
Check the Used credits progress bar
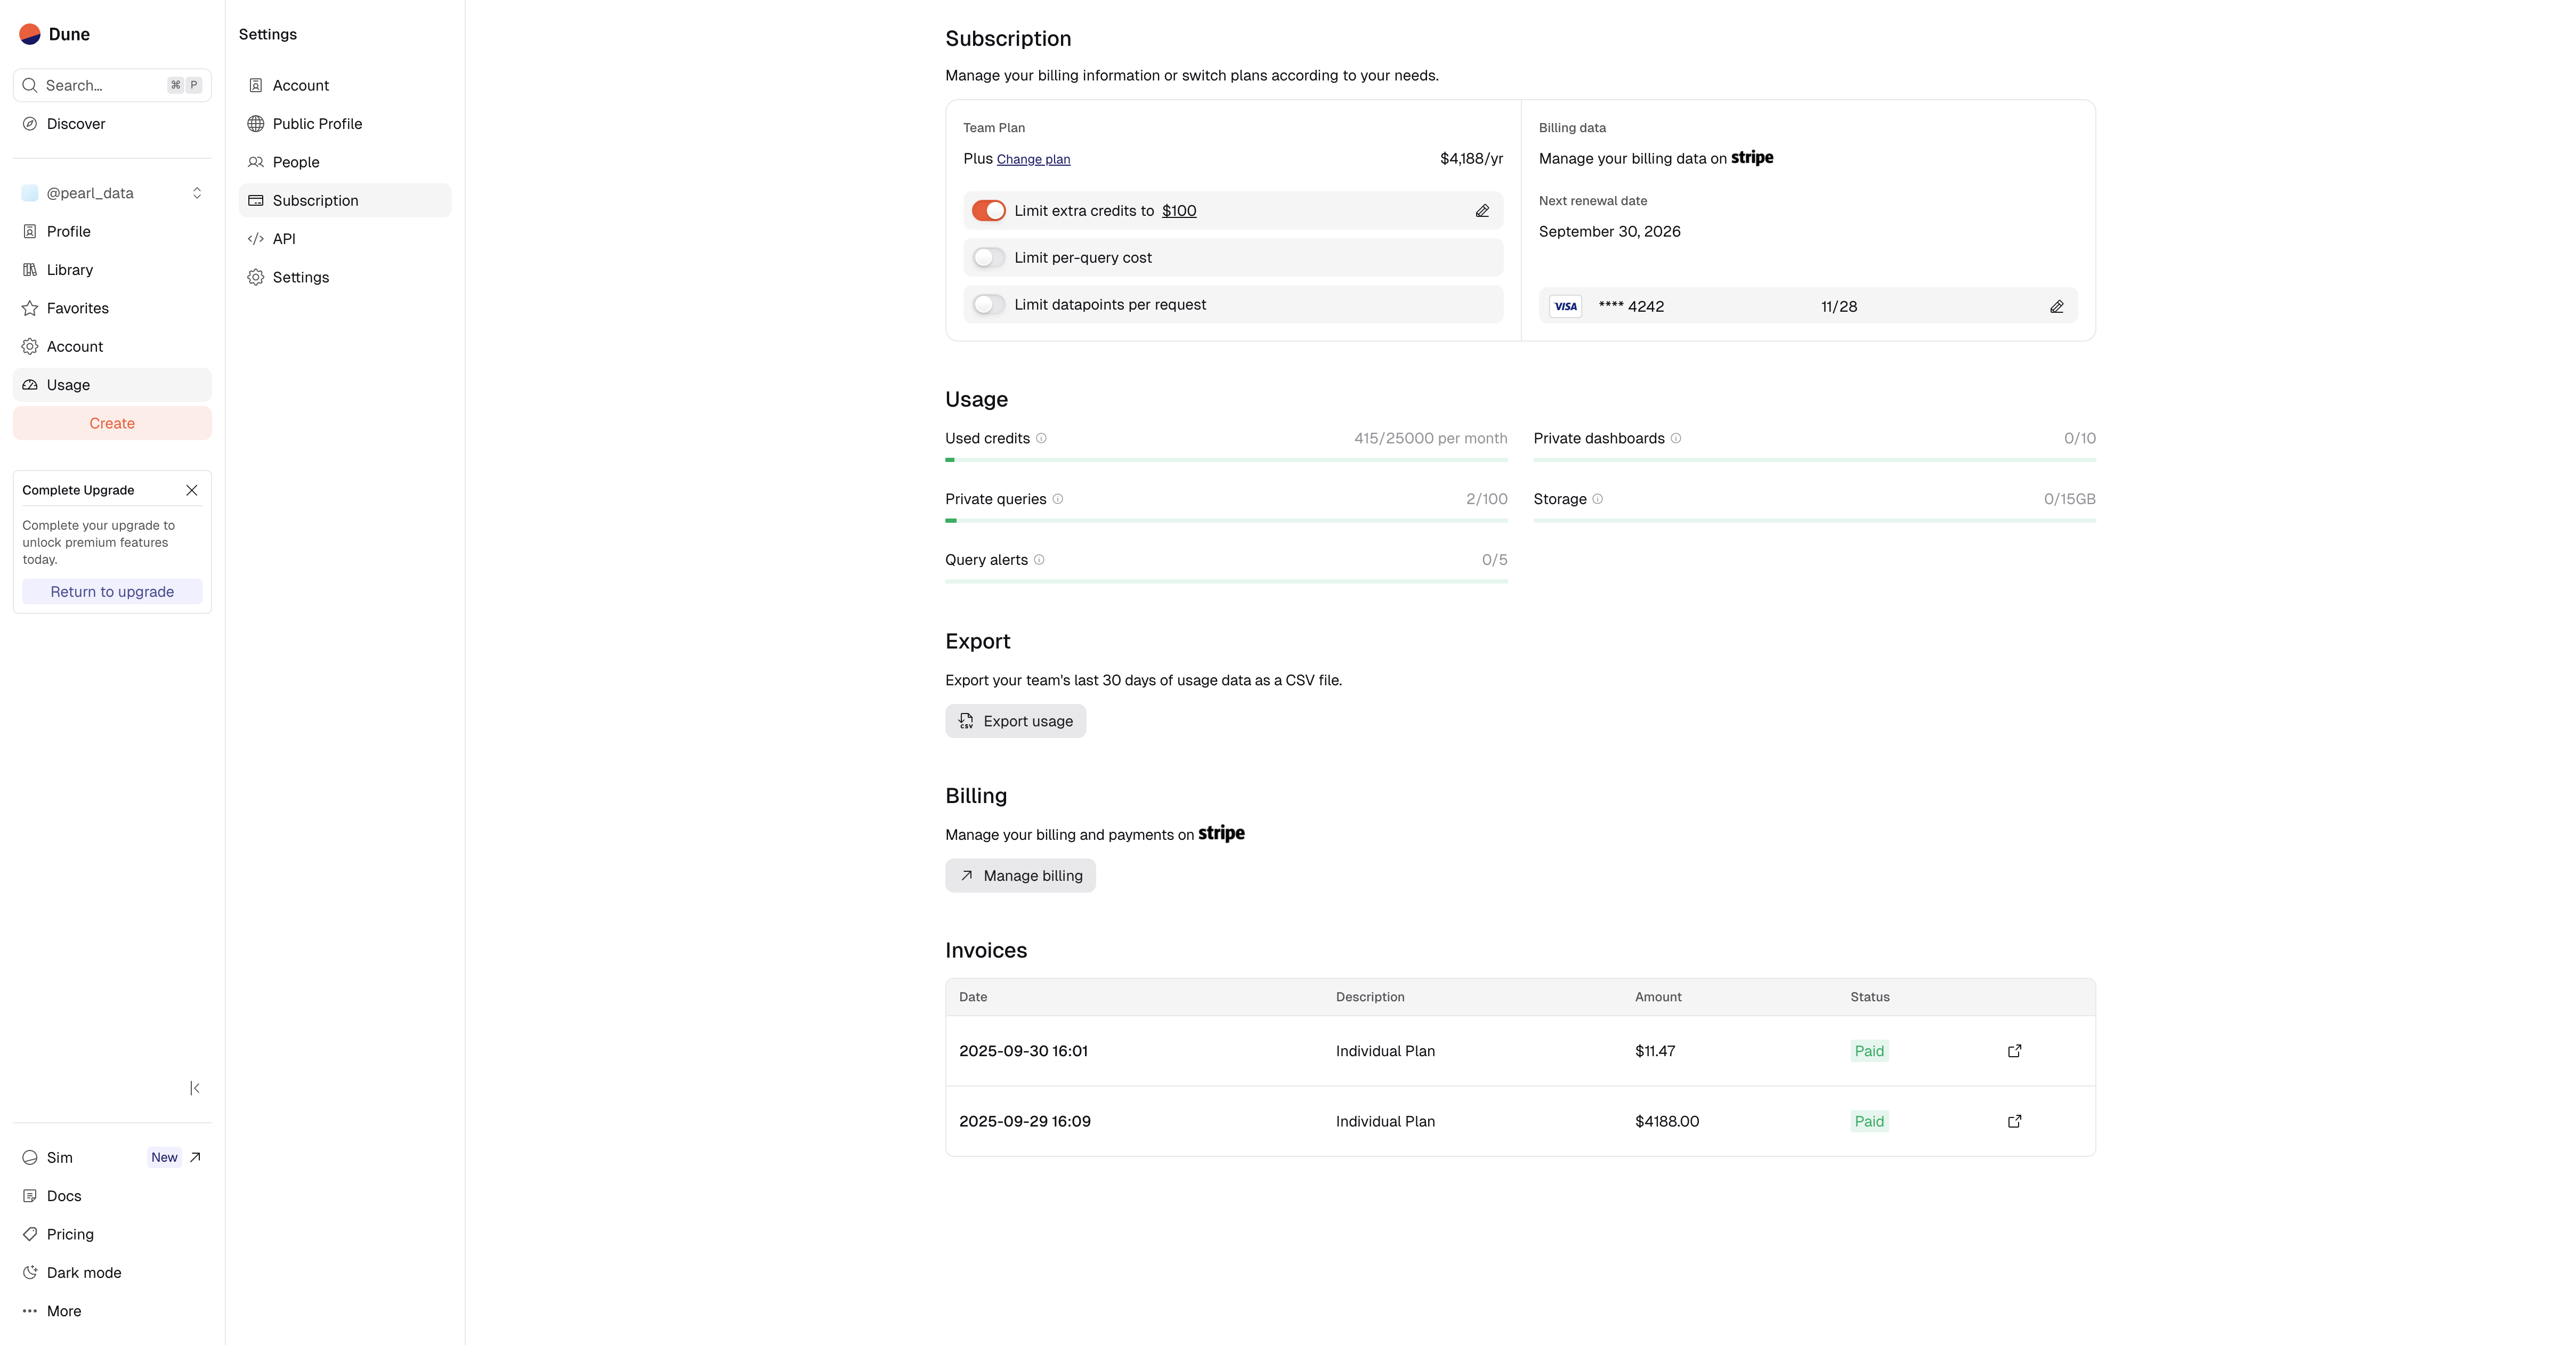(1225, 461)
